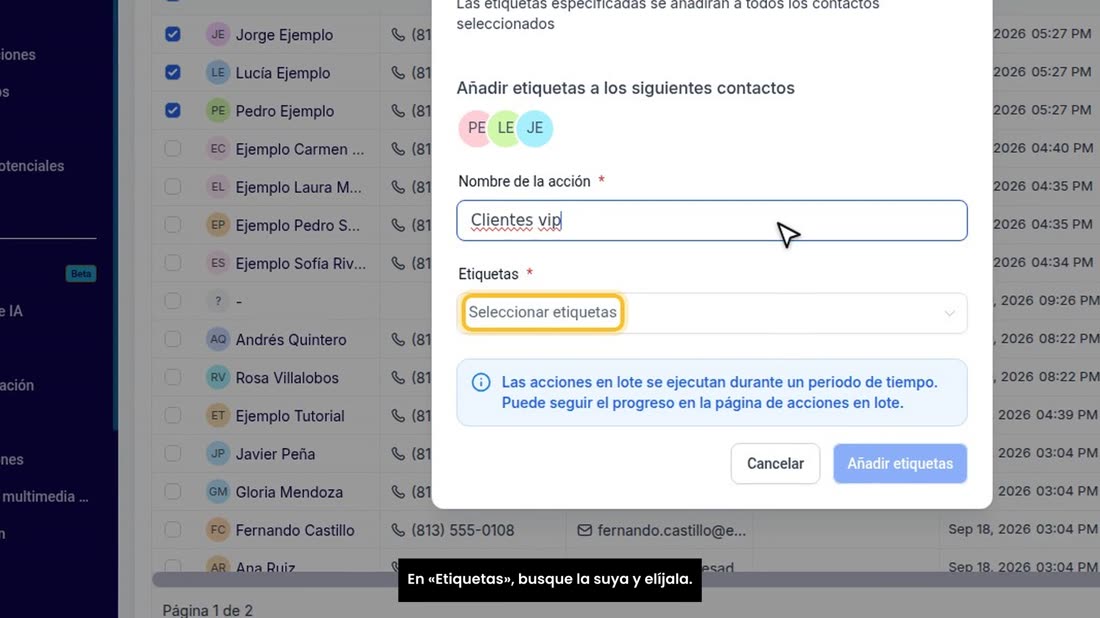Click the EP avatar beside Ejemplo Pedro S...

tap(218, 225)
